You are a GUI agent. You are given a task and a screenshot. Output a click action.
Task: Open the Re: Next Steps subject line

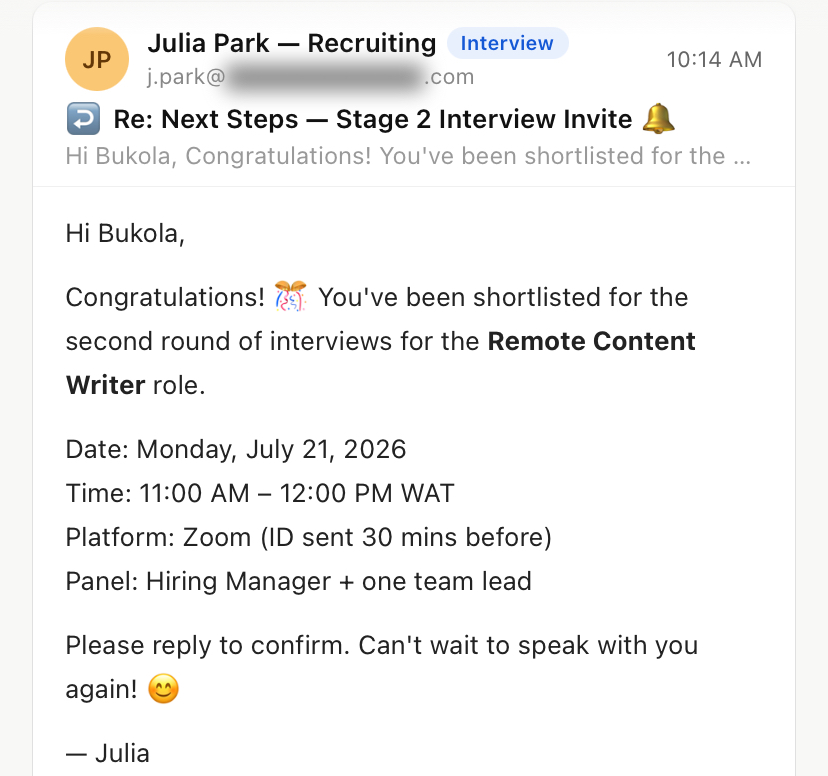click(x=372, y=119)
